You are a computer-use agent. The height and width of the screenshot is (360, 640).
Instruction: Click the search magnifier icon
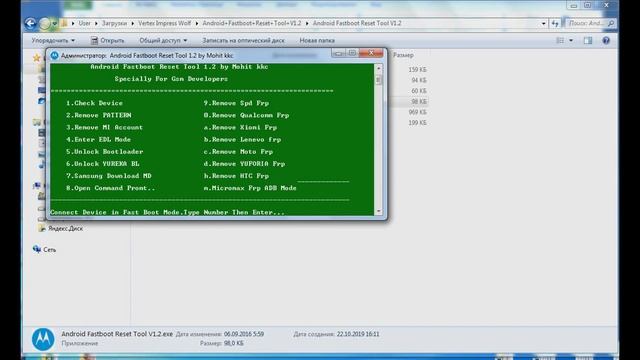click(611, 23)
